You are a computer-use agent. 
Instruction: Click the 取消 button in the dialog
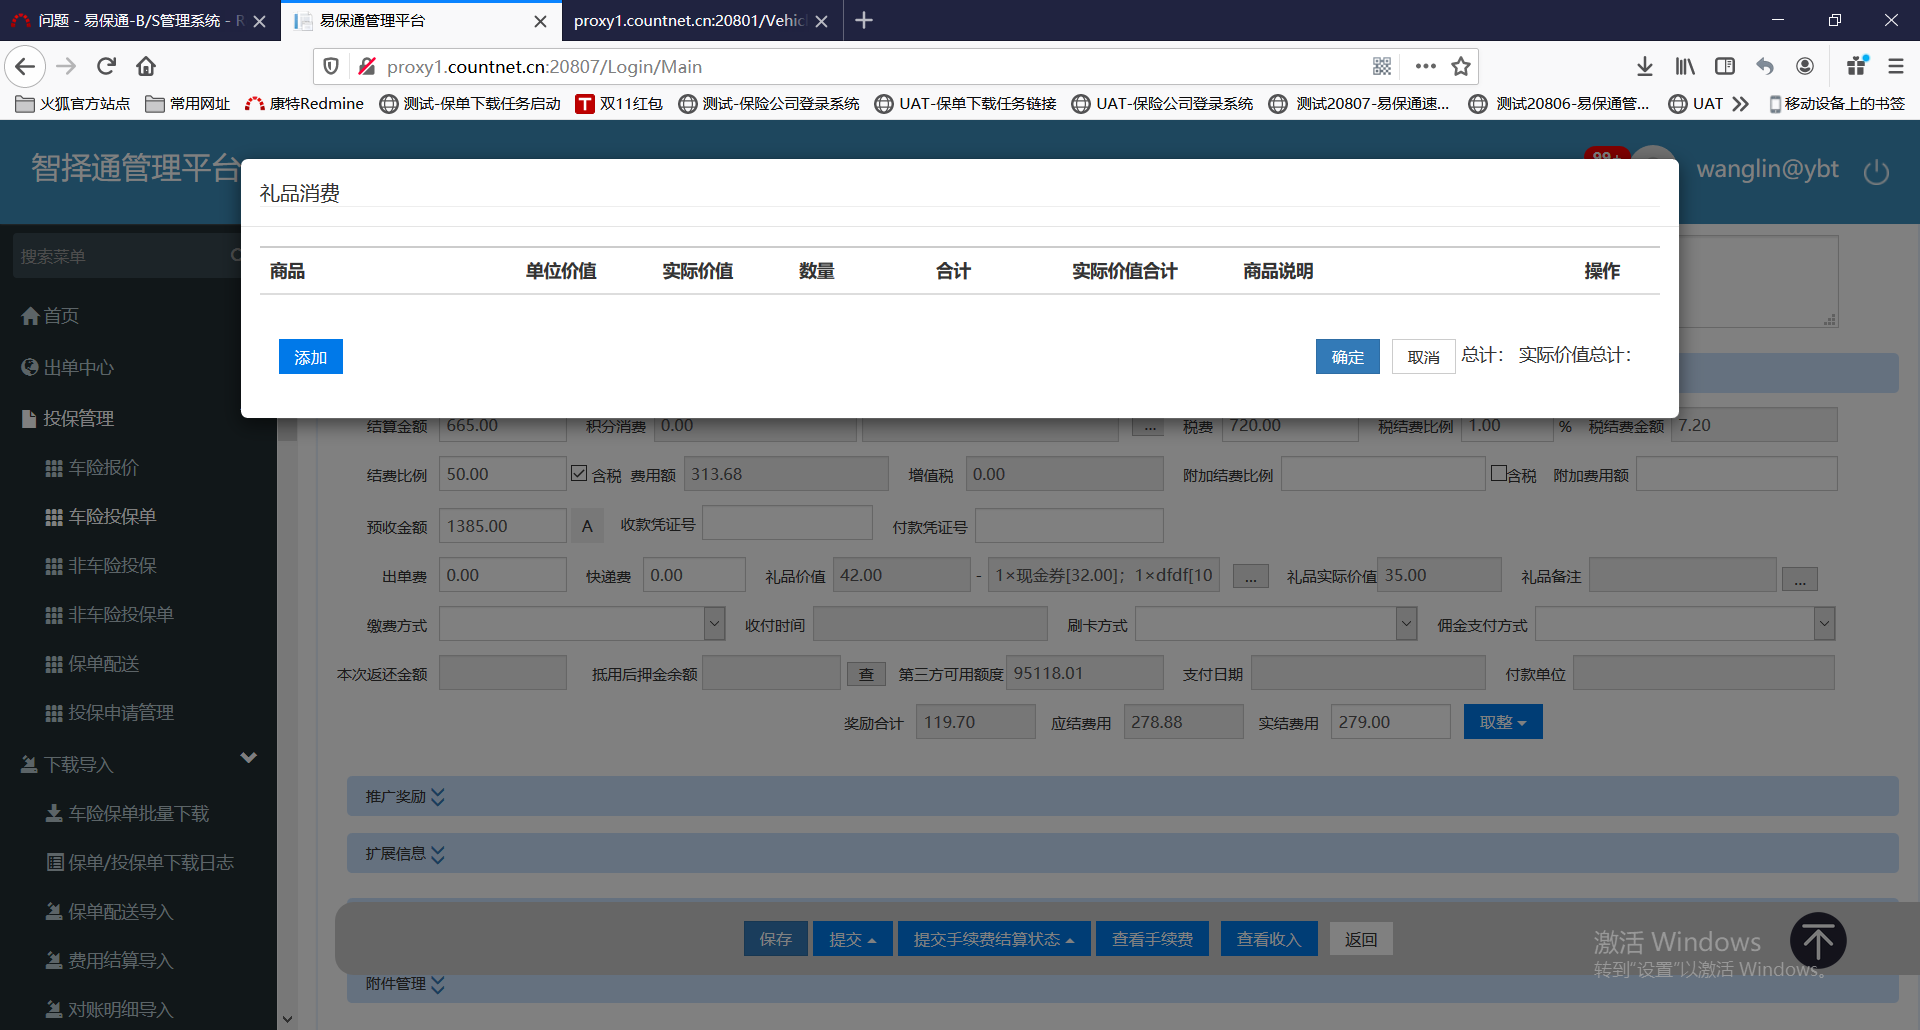point(1423,357)
